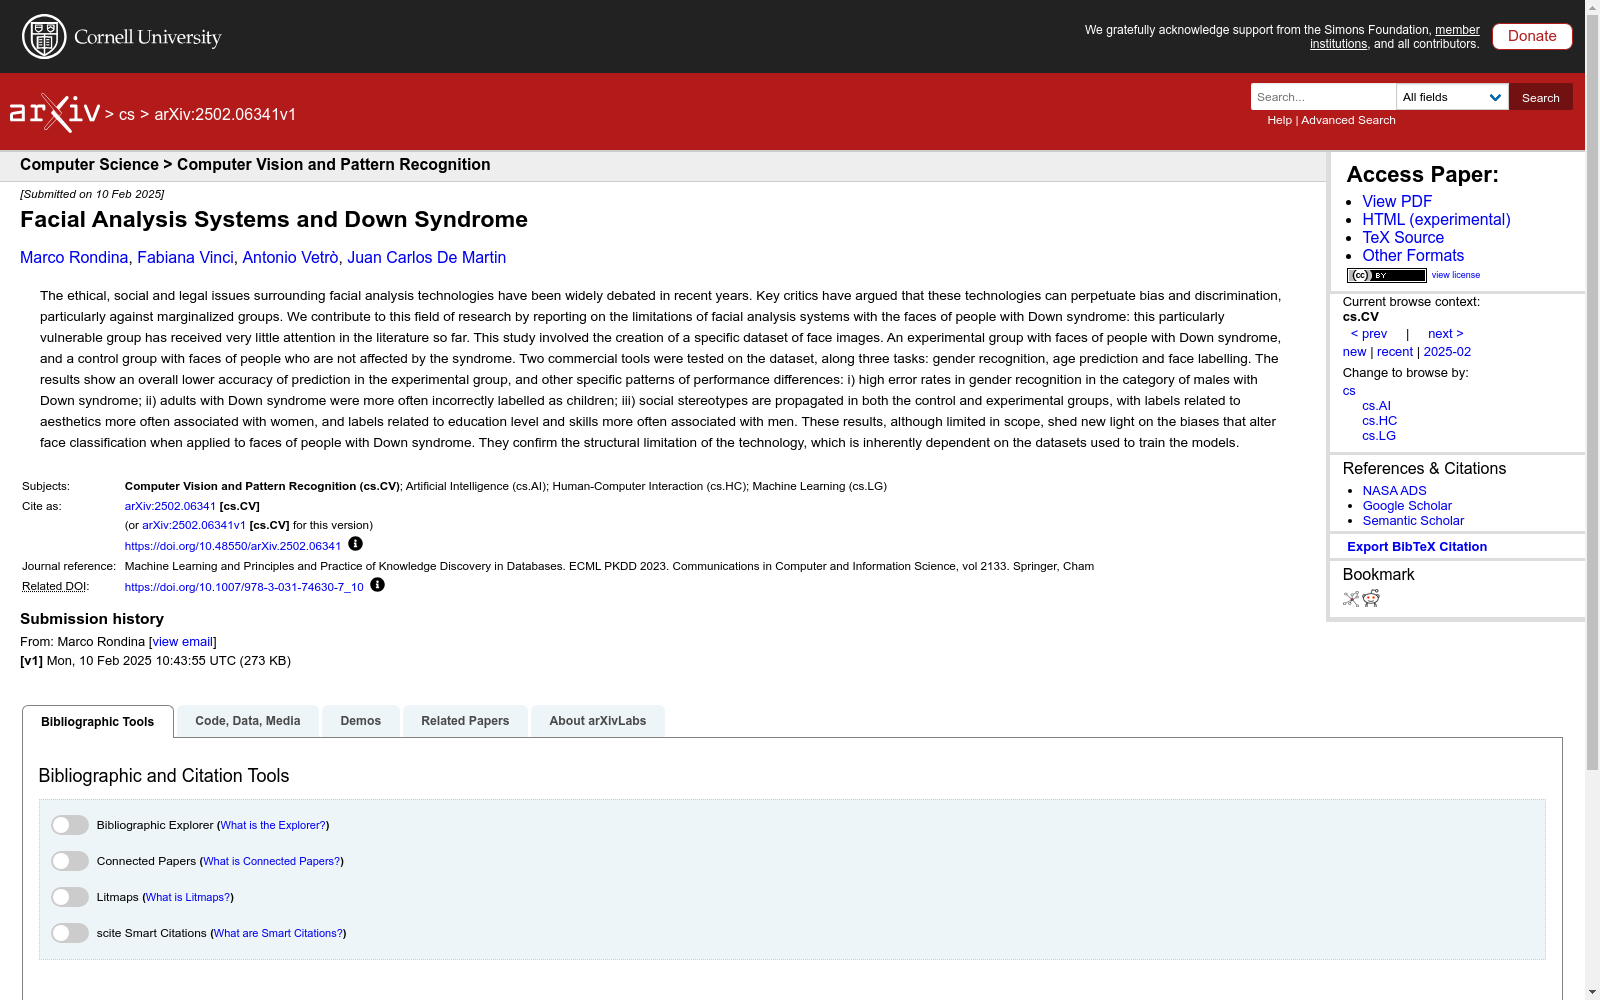The height and width of the screenshot is (1000, 1600).
Task: Switch to the Code, Data, Media tab
Action: (248, 721)
